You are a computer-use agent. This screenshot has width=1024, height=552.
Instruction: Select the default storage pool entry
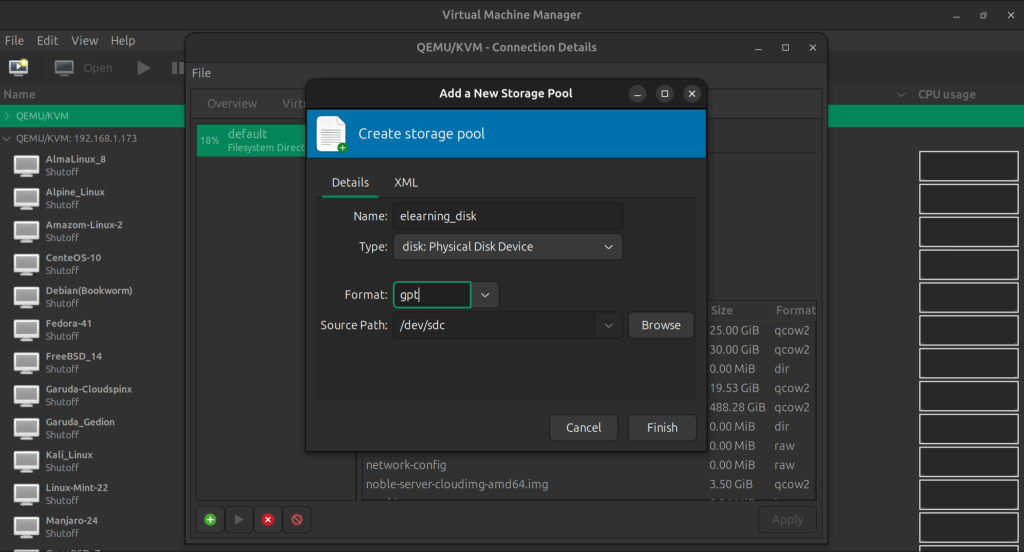[x=252, y=140]
